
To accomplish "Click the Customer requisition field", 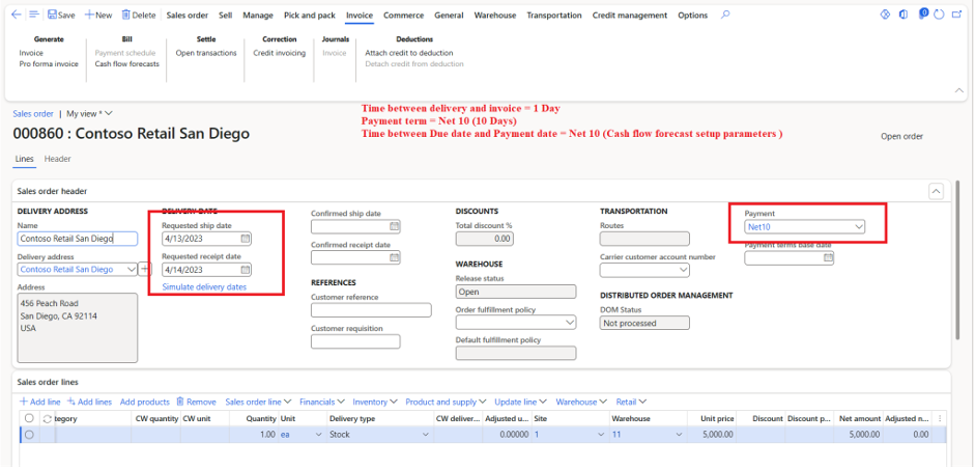I will (356, 341).
